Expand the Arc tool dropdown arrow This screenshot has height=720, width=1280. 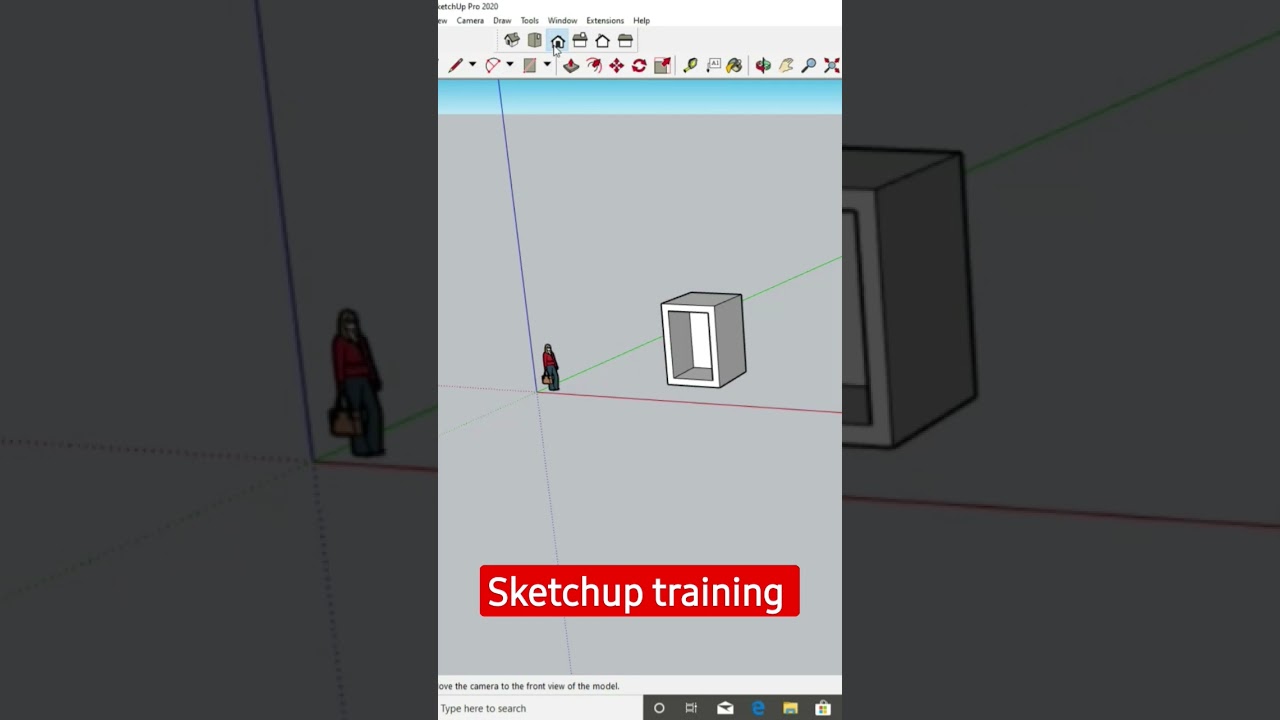[509, 65]
